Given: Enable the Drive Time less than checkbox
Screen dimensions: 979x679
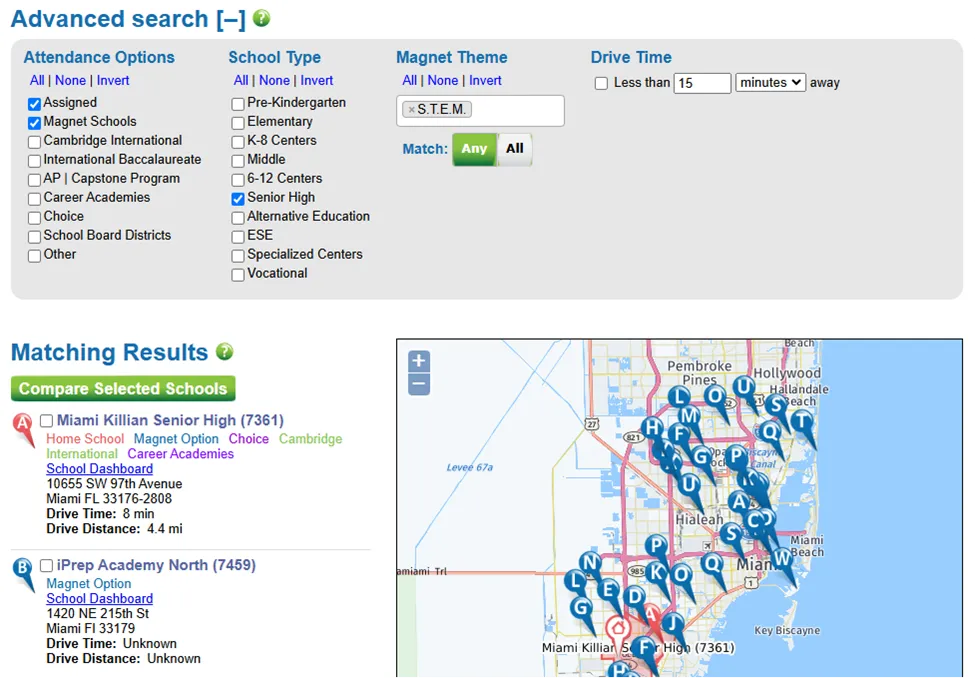Looking at the screenshot, I should (601, 83).
